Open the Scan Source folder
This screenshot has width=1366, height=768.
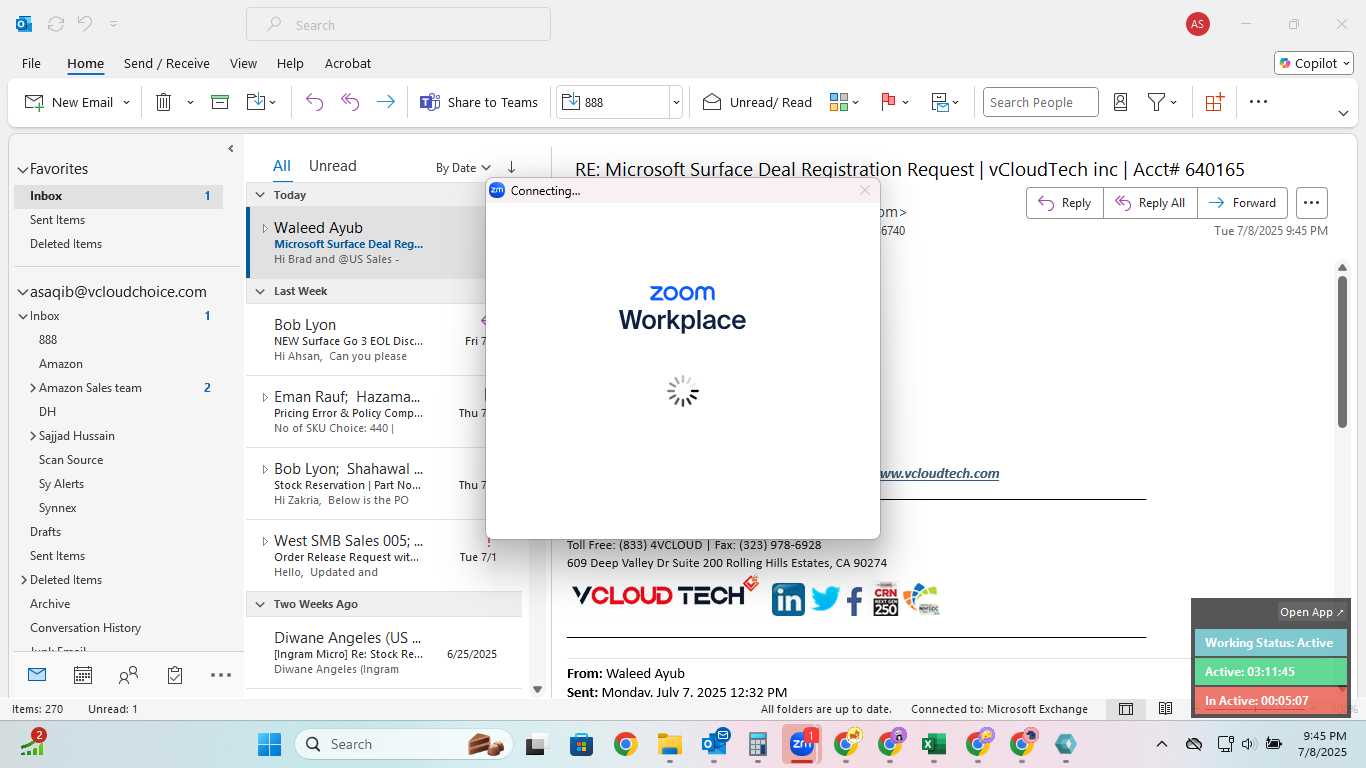(x=71, y=460)
